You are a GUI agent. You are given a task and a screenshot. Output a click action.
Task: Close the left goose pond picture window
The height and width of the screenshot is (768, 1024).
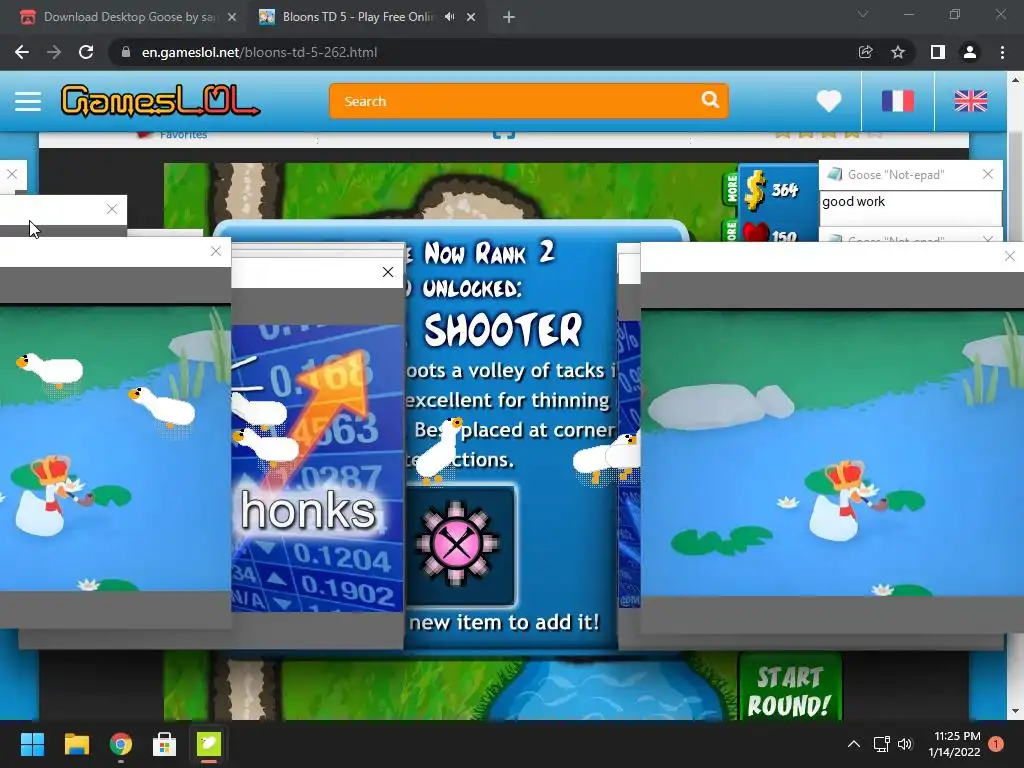coord(216,251)
